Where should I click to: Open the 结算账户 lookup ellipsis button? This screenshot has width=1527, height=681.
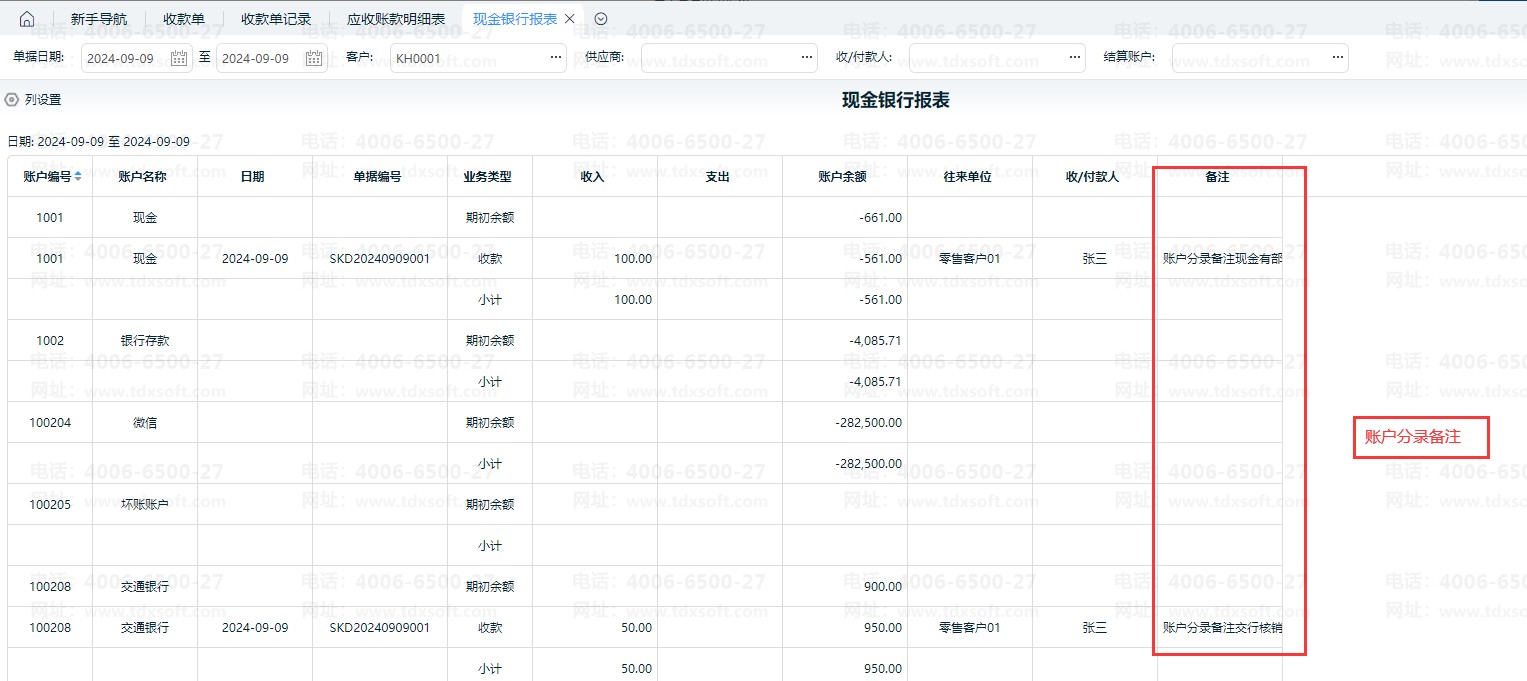[1338, 58]
